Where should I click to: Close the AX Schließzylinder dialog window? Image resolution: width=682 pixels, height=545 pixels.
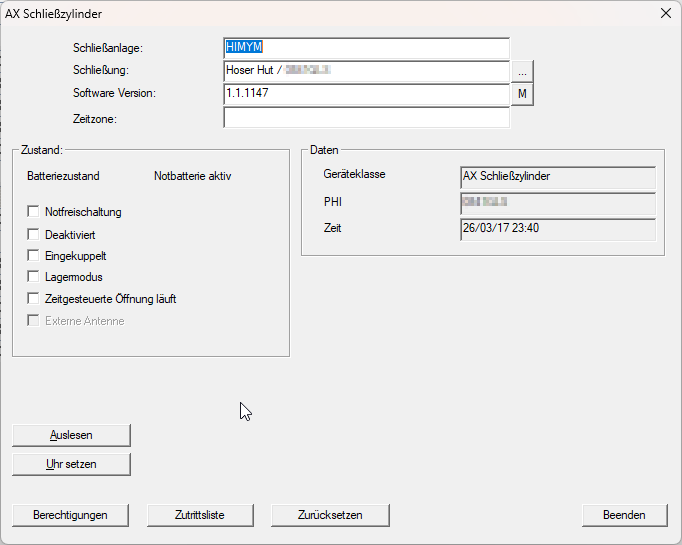pyautogui.click(x=665, y=13)
